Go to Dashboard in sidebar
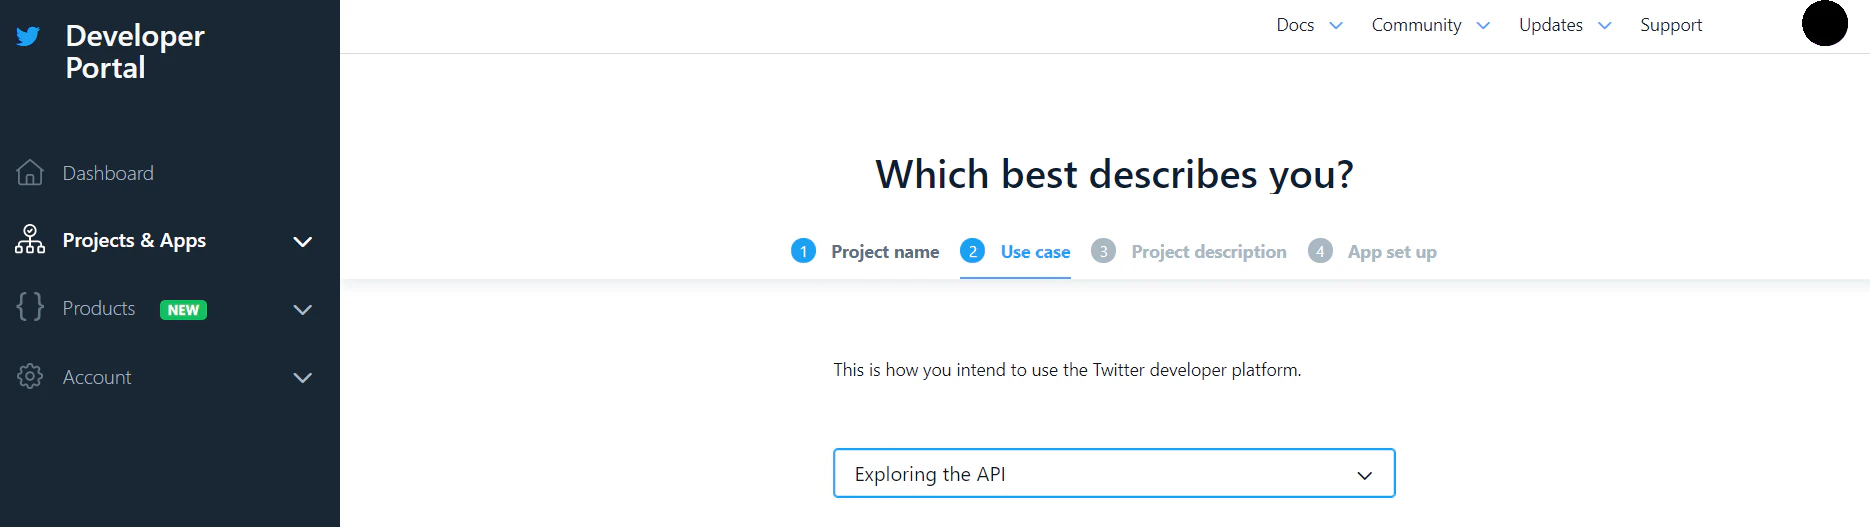 coord(108,173)
